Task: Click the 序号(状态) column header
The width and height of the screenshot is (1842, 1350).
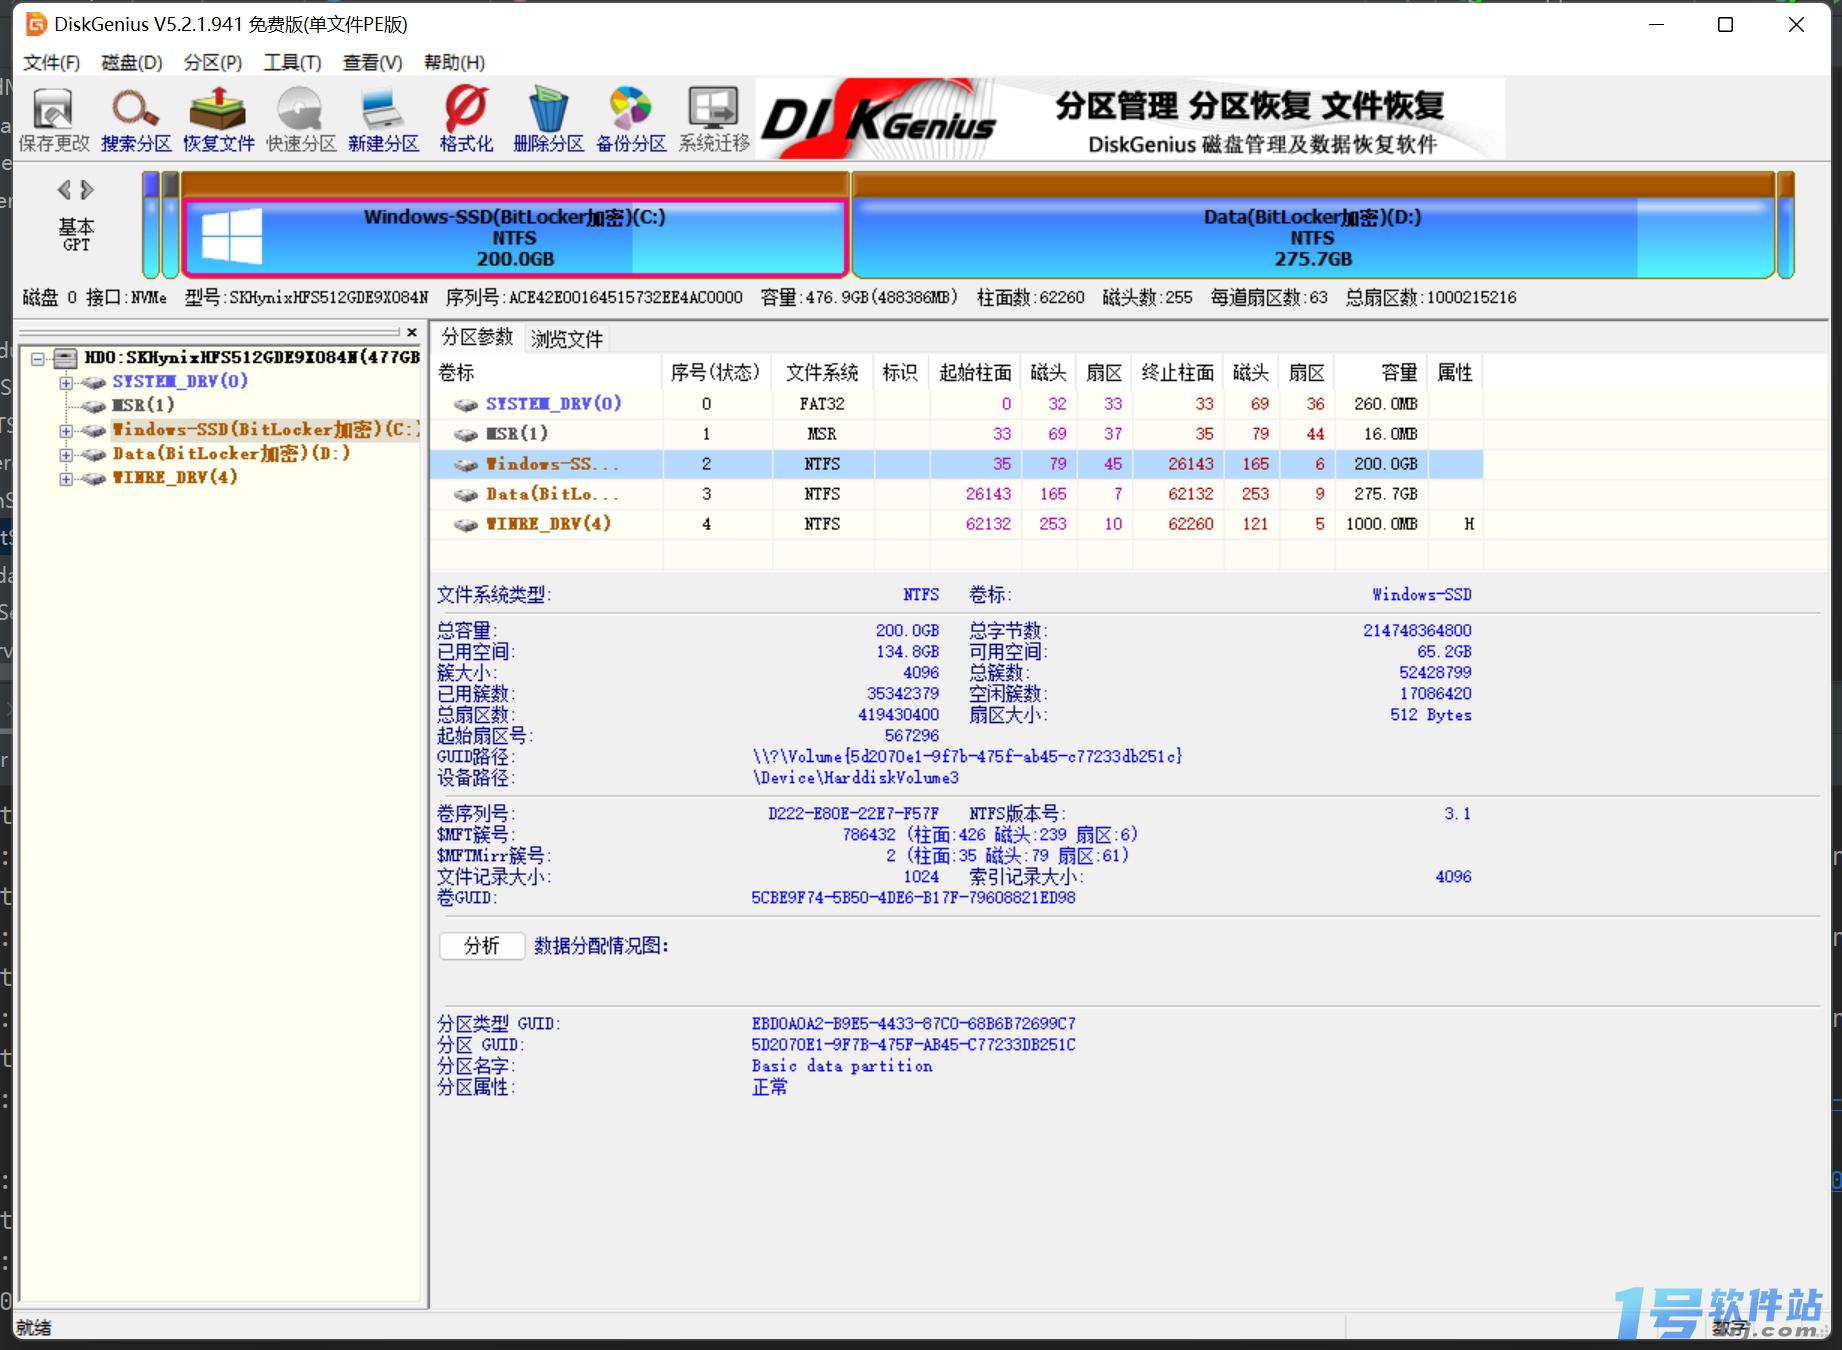Action: (716, 373)
